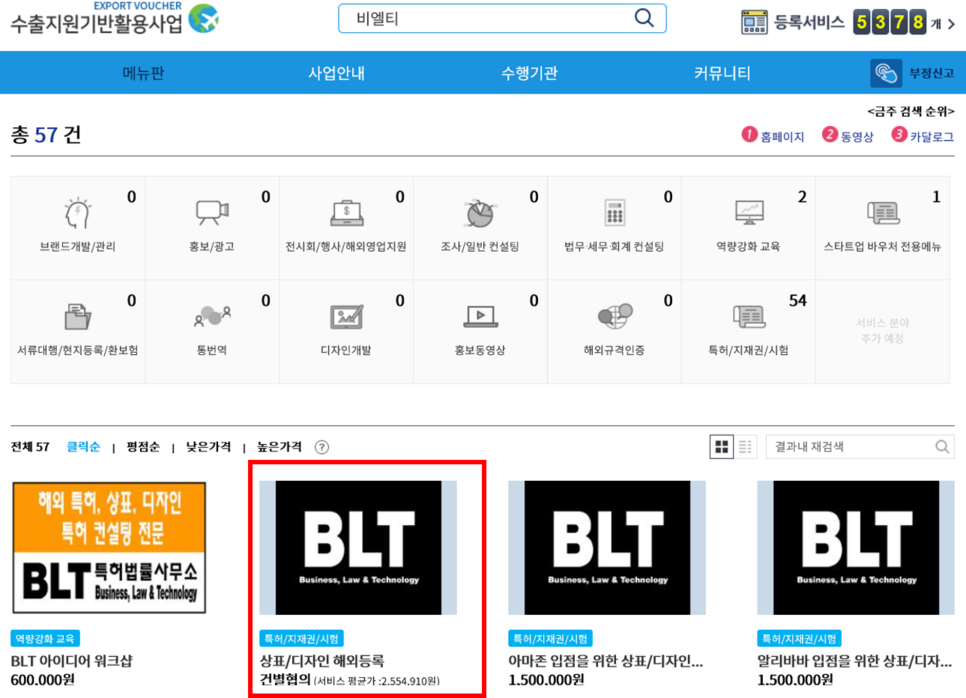Select the 서류대행/현지등록/환보험 folder icon
The image size is (966, 698).
pyautogui.click(x=78, y=317)
